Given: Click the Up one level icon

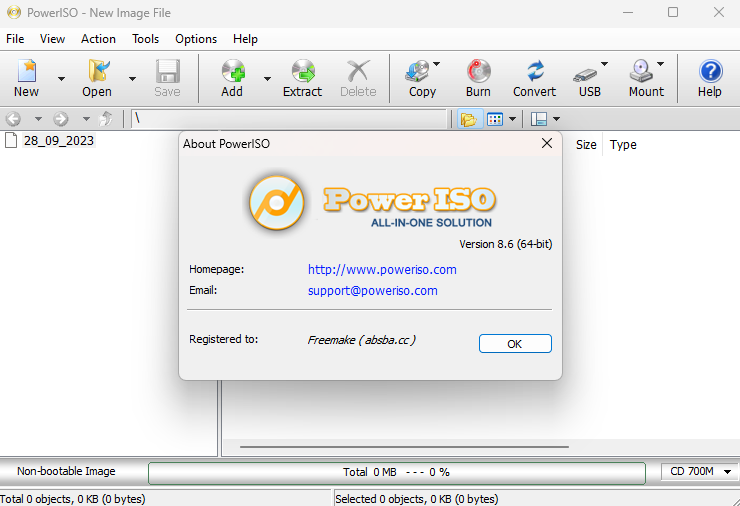Looking at the screenshot, I should [106, 119].
